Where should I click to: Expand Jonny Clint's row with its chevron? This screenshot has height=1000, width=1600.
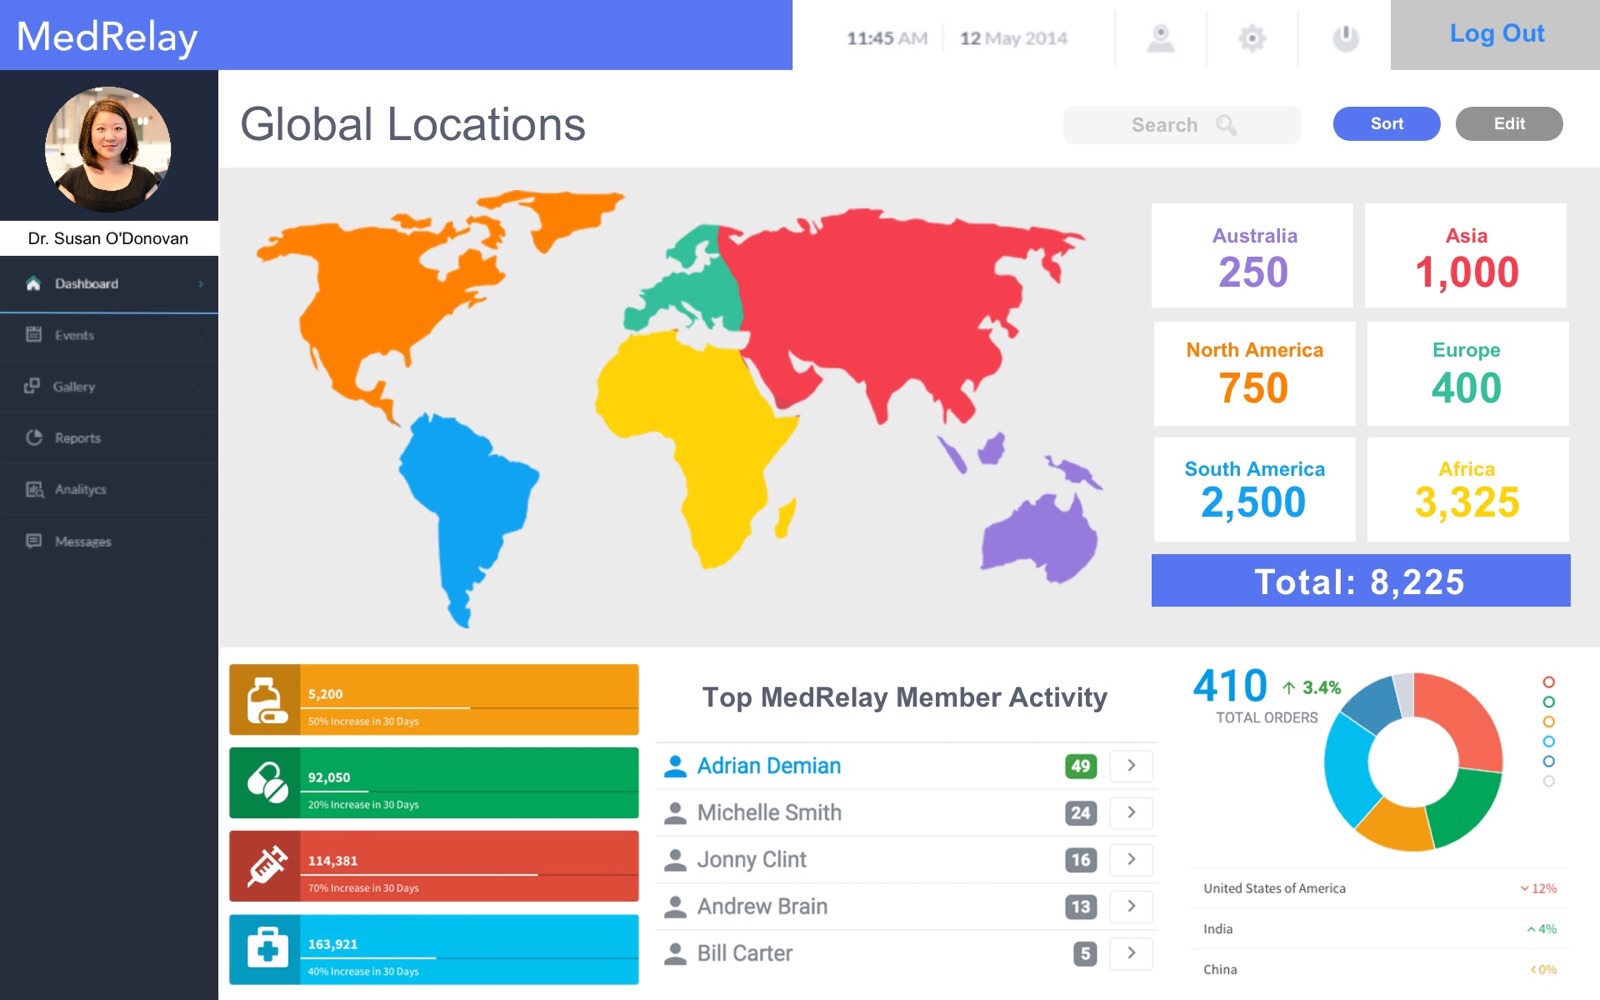pos(1132,860)
